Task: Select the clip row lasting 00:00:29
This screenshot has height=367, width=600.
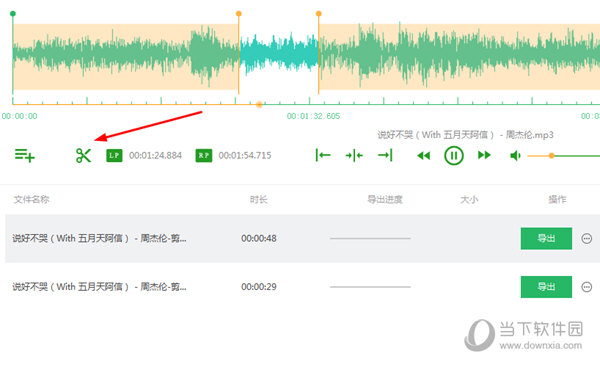Action: (x=302, y=287)
